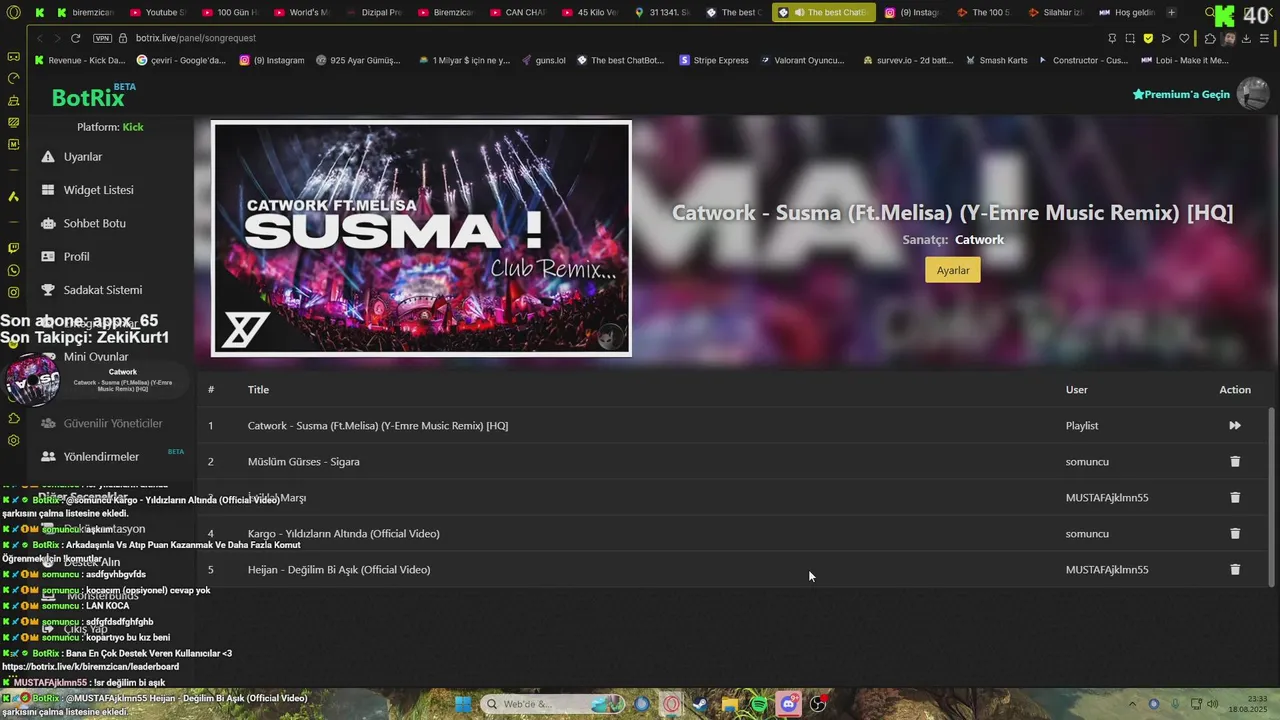Click Playlist user cell in first row
Image resolution: width=1280 pixels, height=720 pixels.
coord(1082,425)
